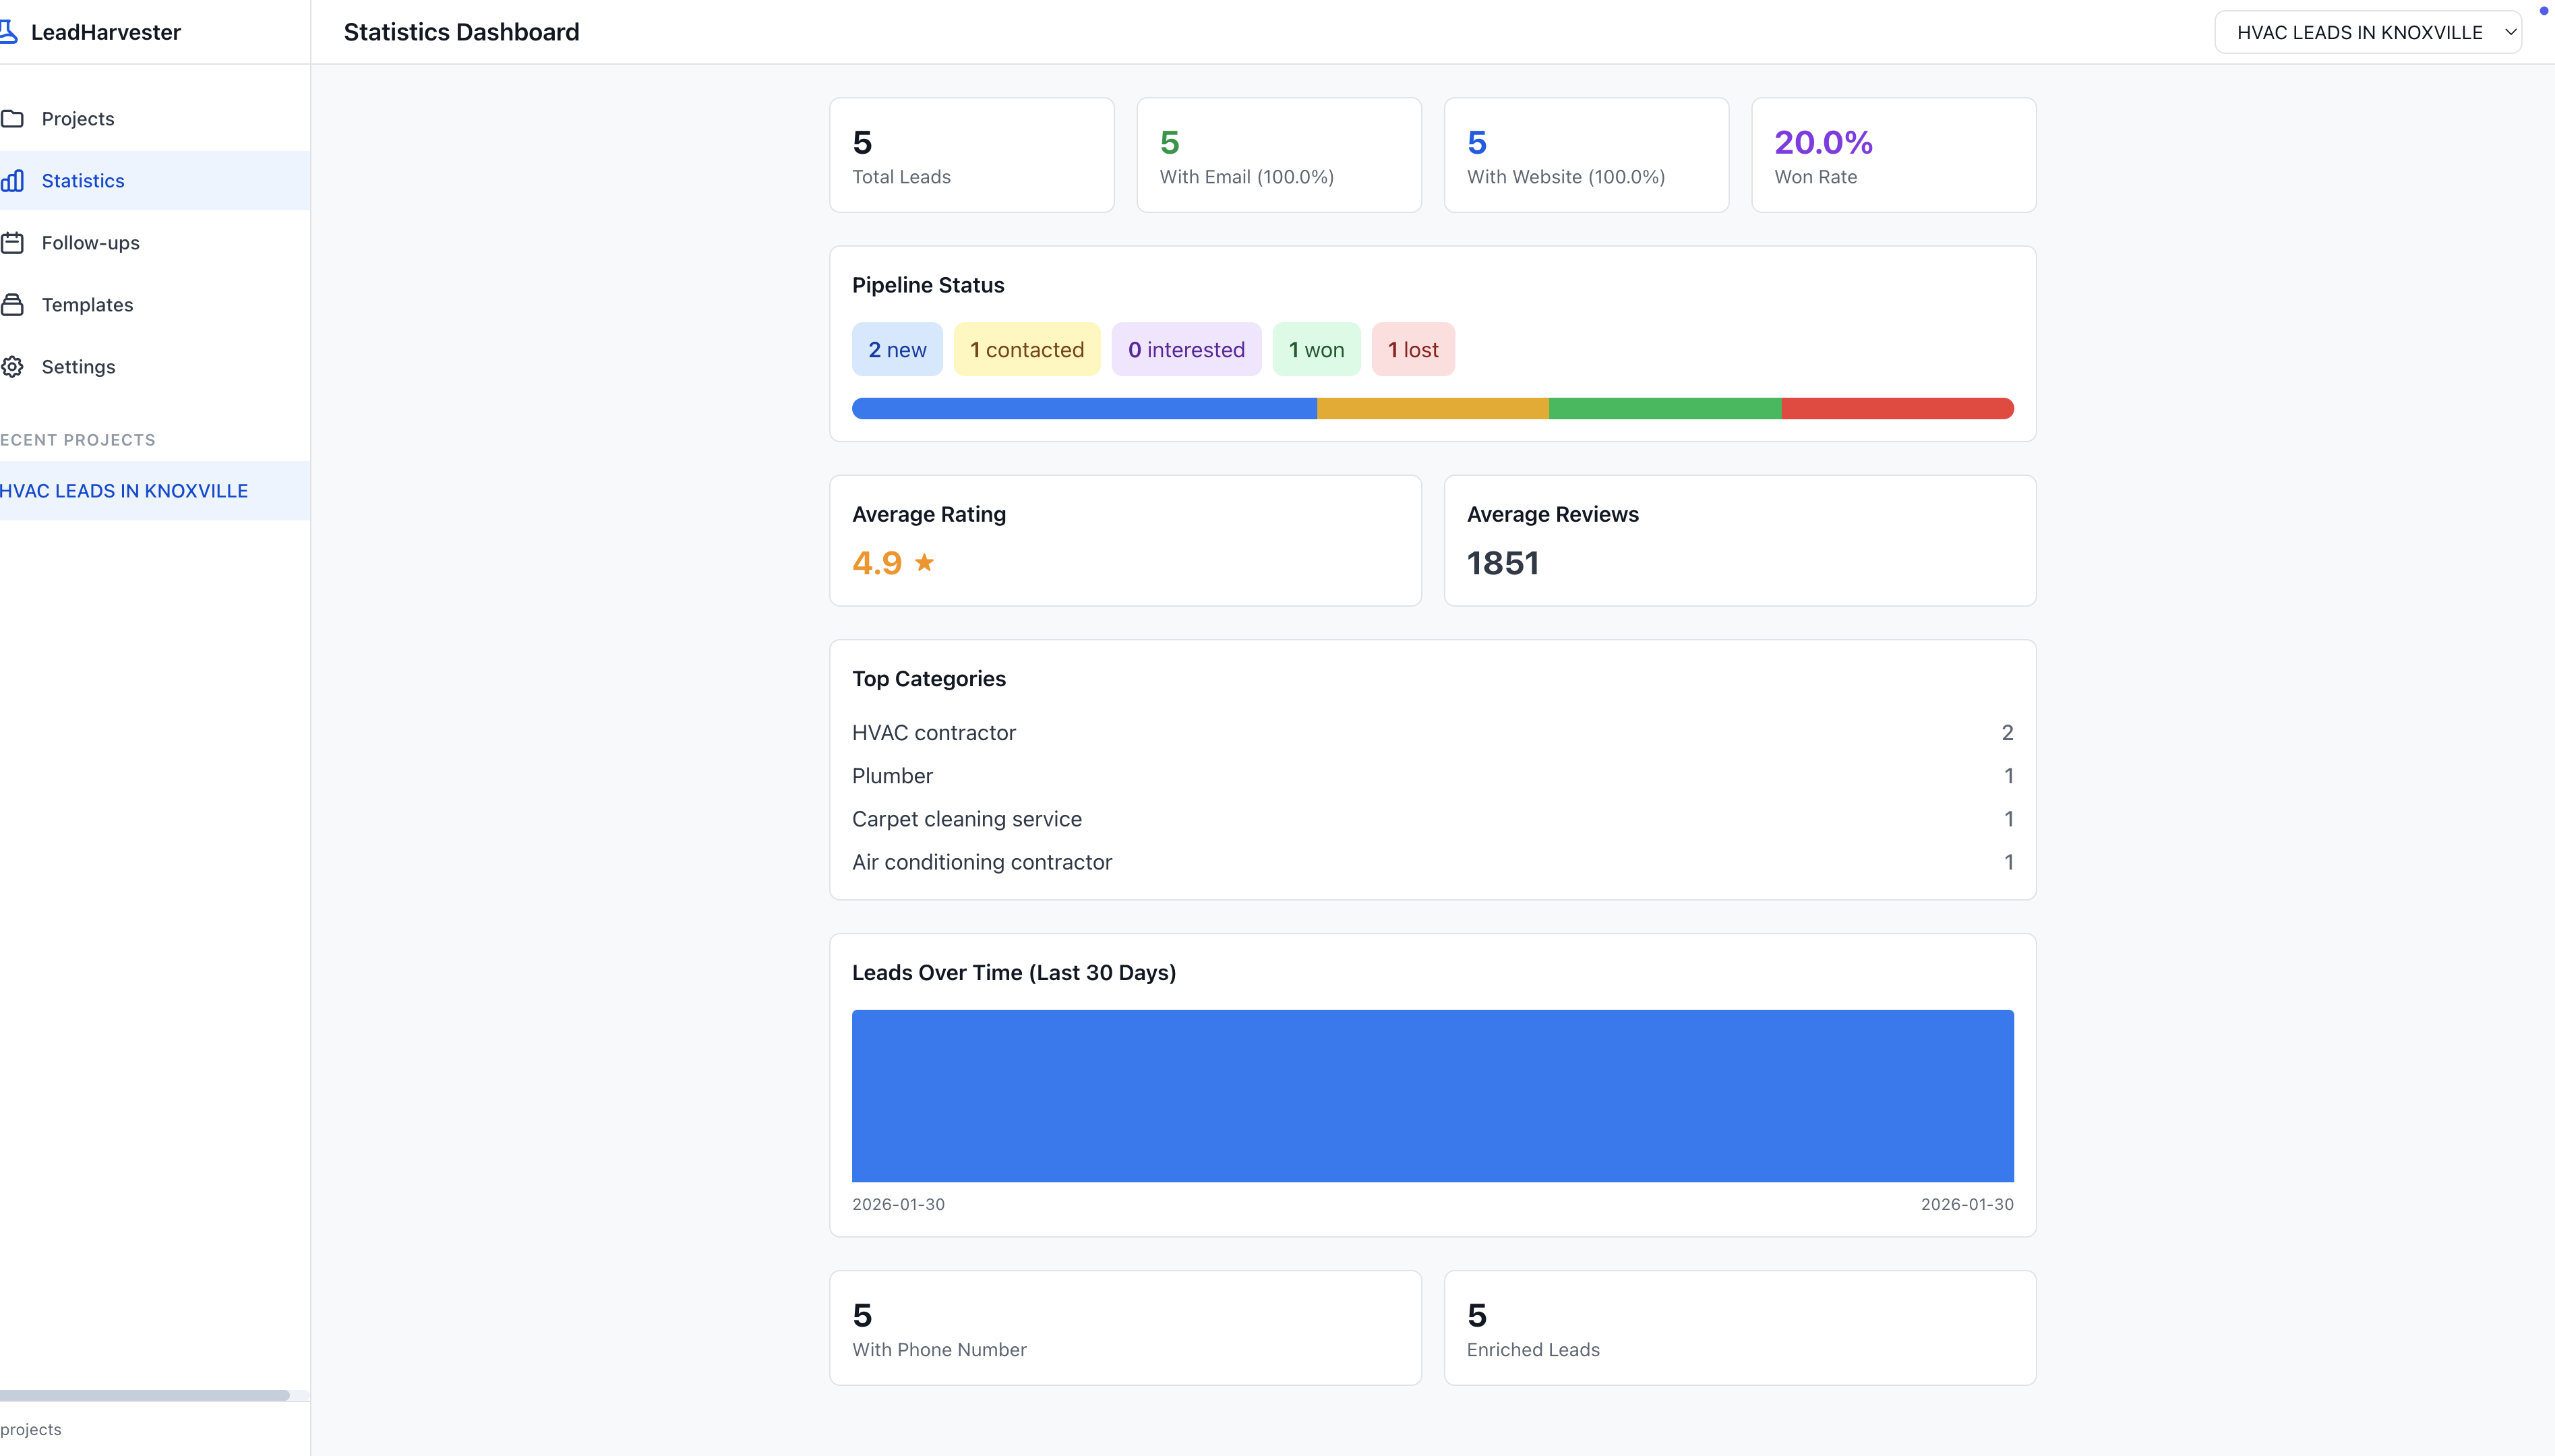Open recent project HVAC LEADS IN KNOXVILLE
Image resolution: width=2555 pixels, height=1456 pixels.
[124, 490]
